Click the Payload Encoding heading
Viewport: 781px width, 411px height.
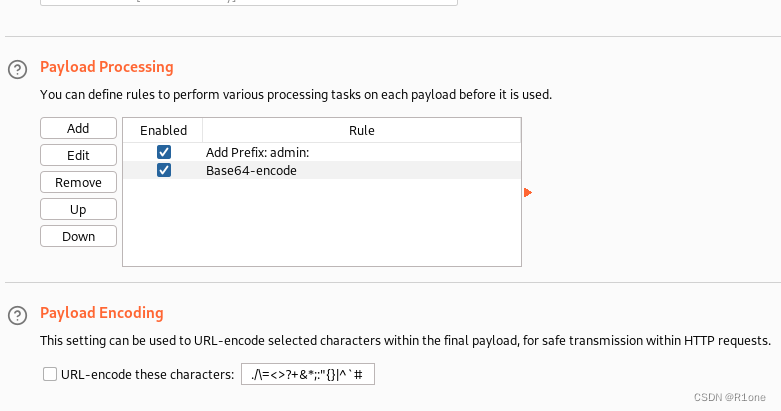point(102,313)
